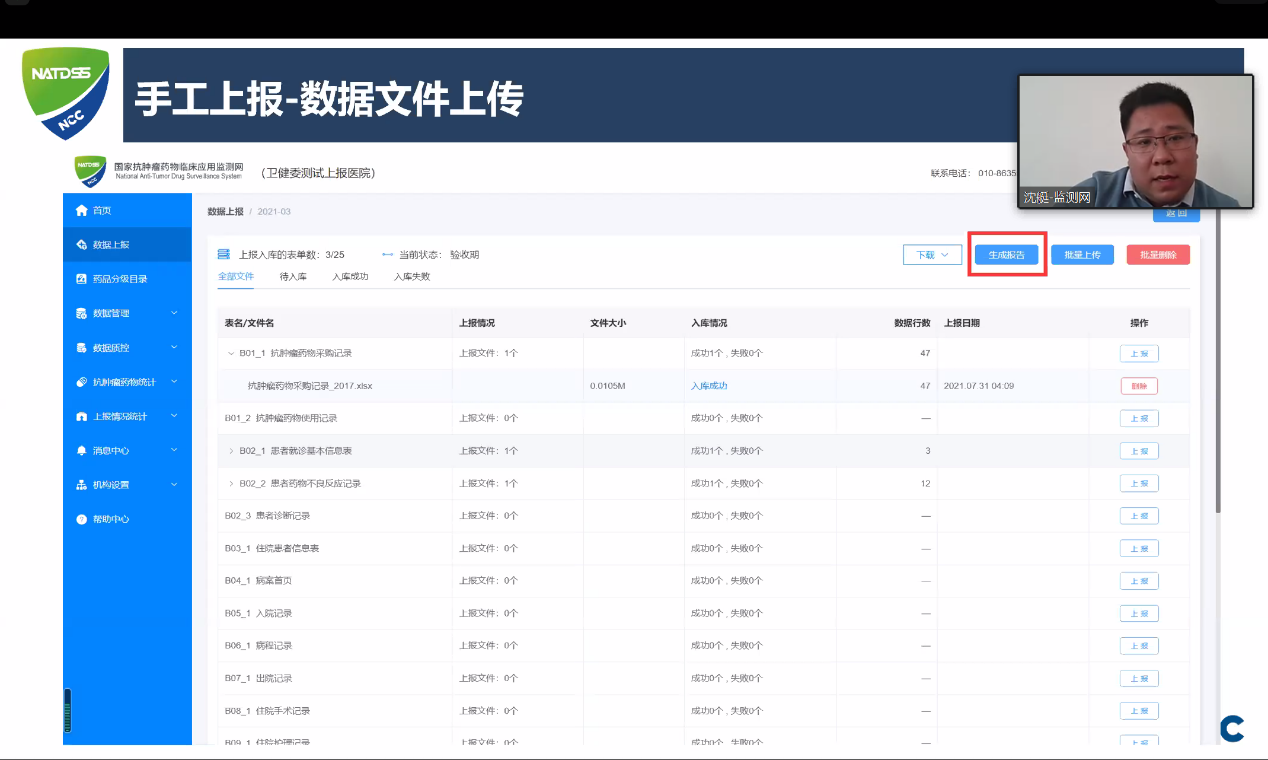The image size is (1268, 760).
Task: Click the 数据上报 upload icon in sidebar
Action: (x=82, y=245)
